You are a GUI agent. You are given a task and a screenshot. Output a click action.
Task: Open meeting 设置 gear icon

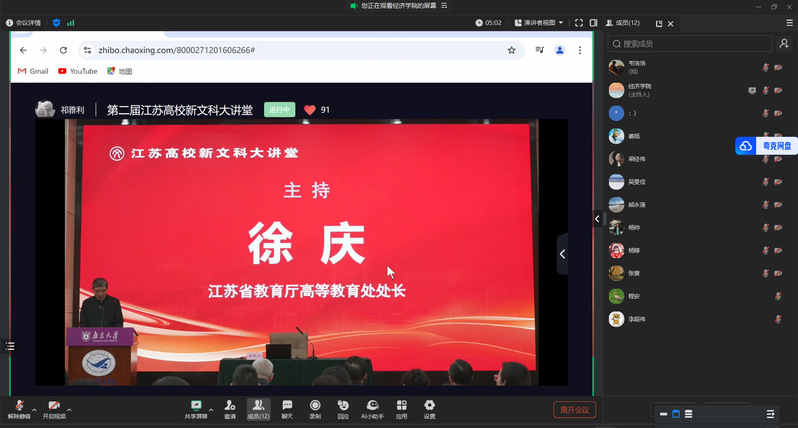pos(430,406)
